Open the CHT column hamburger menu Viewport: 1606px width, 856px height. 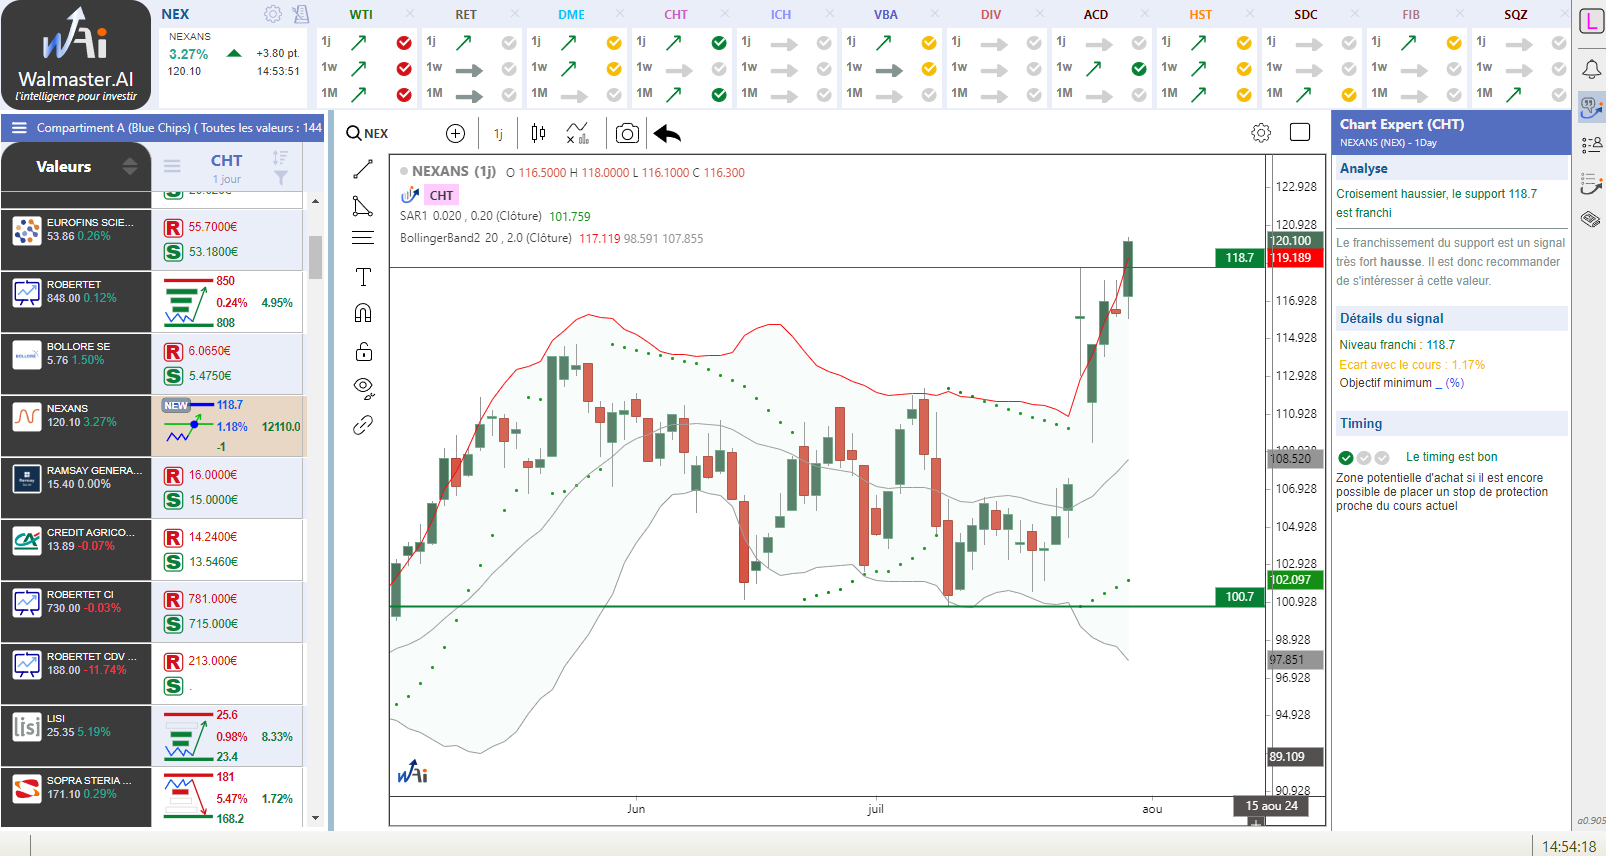click(x=172, y=166)
